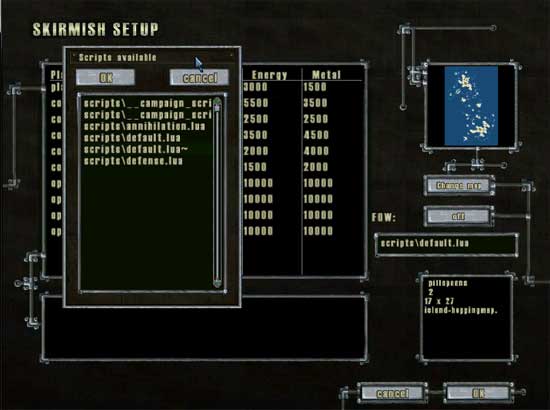550x410 pixels.
Task: Open the scripts\default.lua script field
Action: pyautogui.click(x=446, y=244)
